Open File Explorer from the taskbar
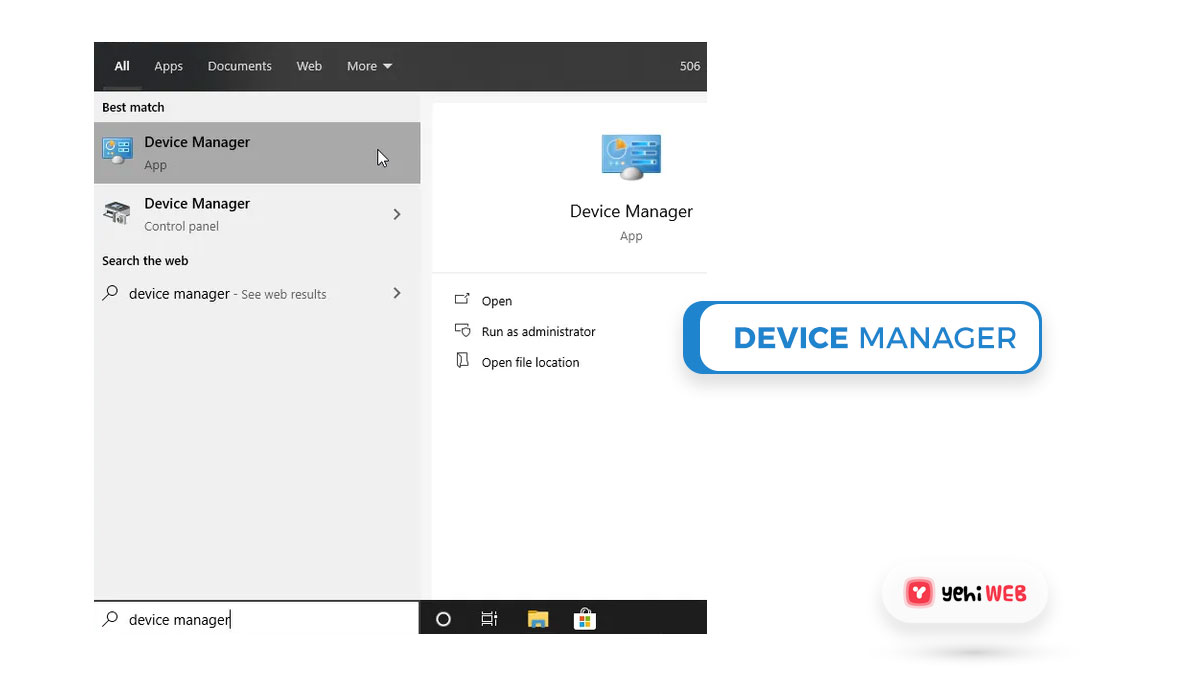Image resolution: width=1200 pixels, height=675 pixels. coord(537,618)
